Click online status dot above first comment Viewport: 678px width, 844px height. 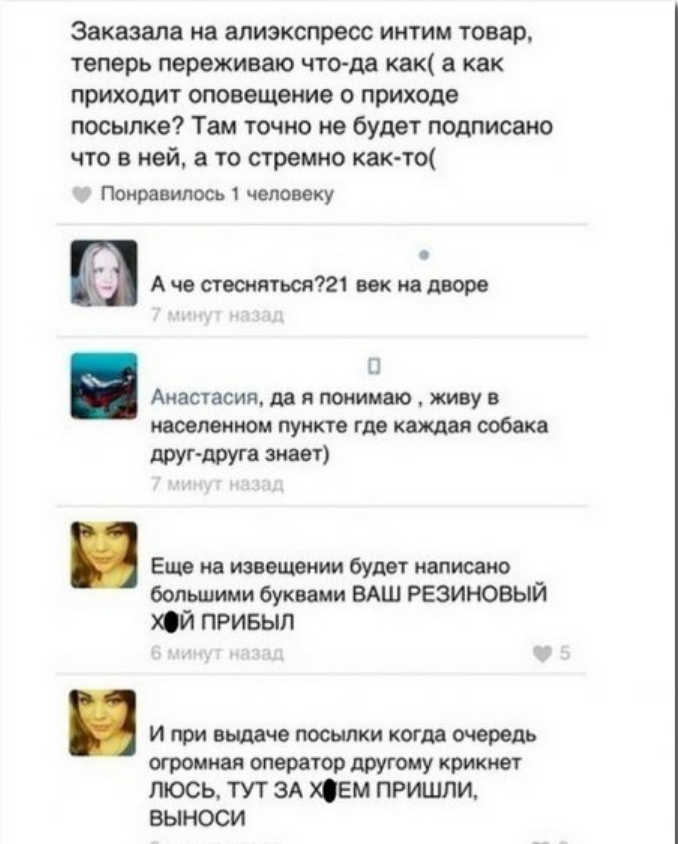424,255
